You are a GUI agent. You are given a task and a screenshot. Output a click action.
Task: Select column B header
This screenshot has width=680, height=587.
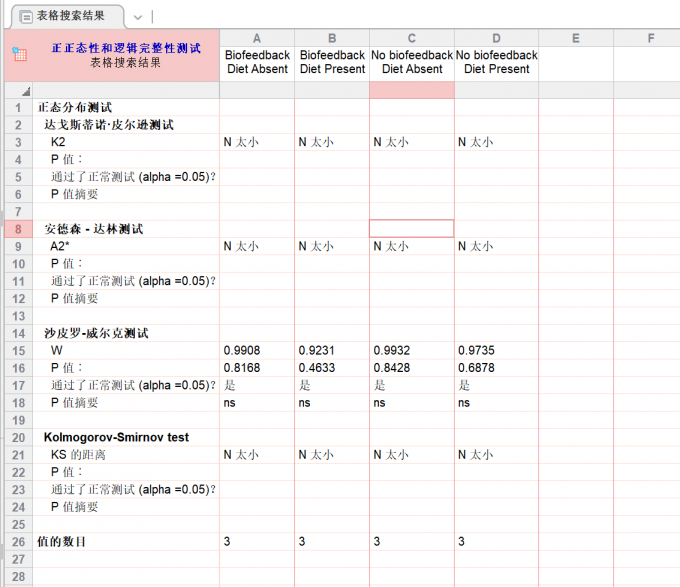[332, 38]
